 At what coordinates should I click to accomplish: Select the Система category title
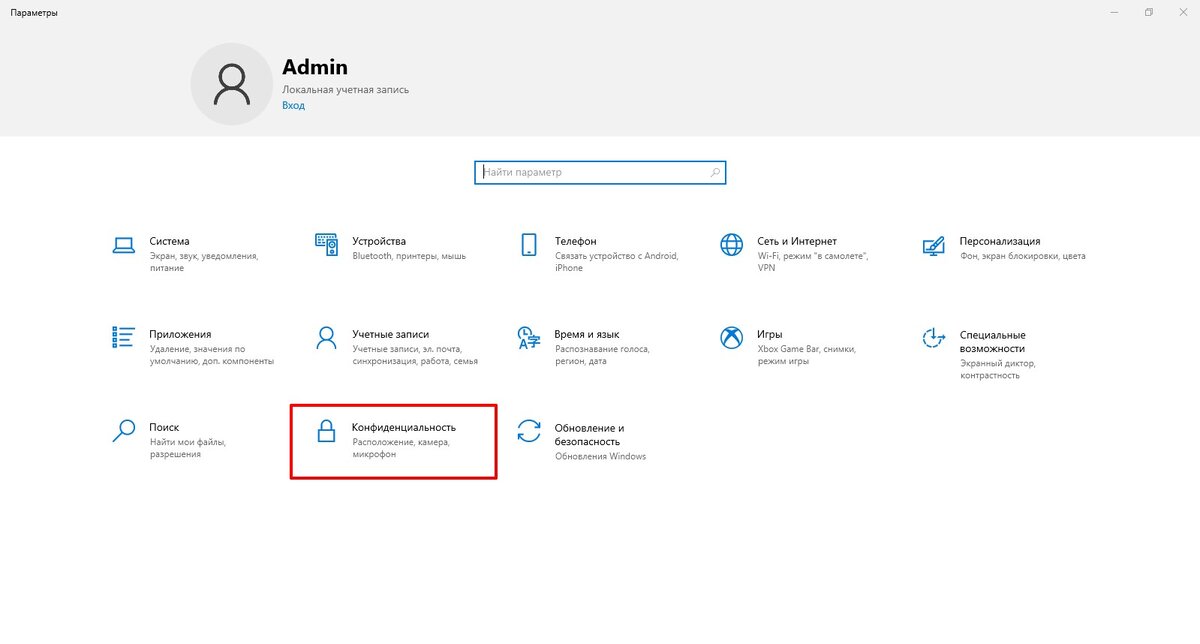point(169,241)
